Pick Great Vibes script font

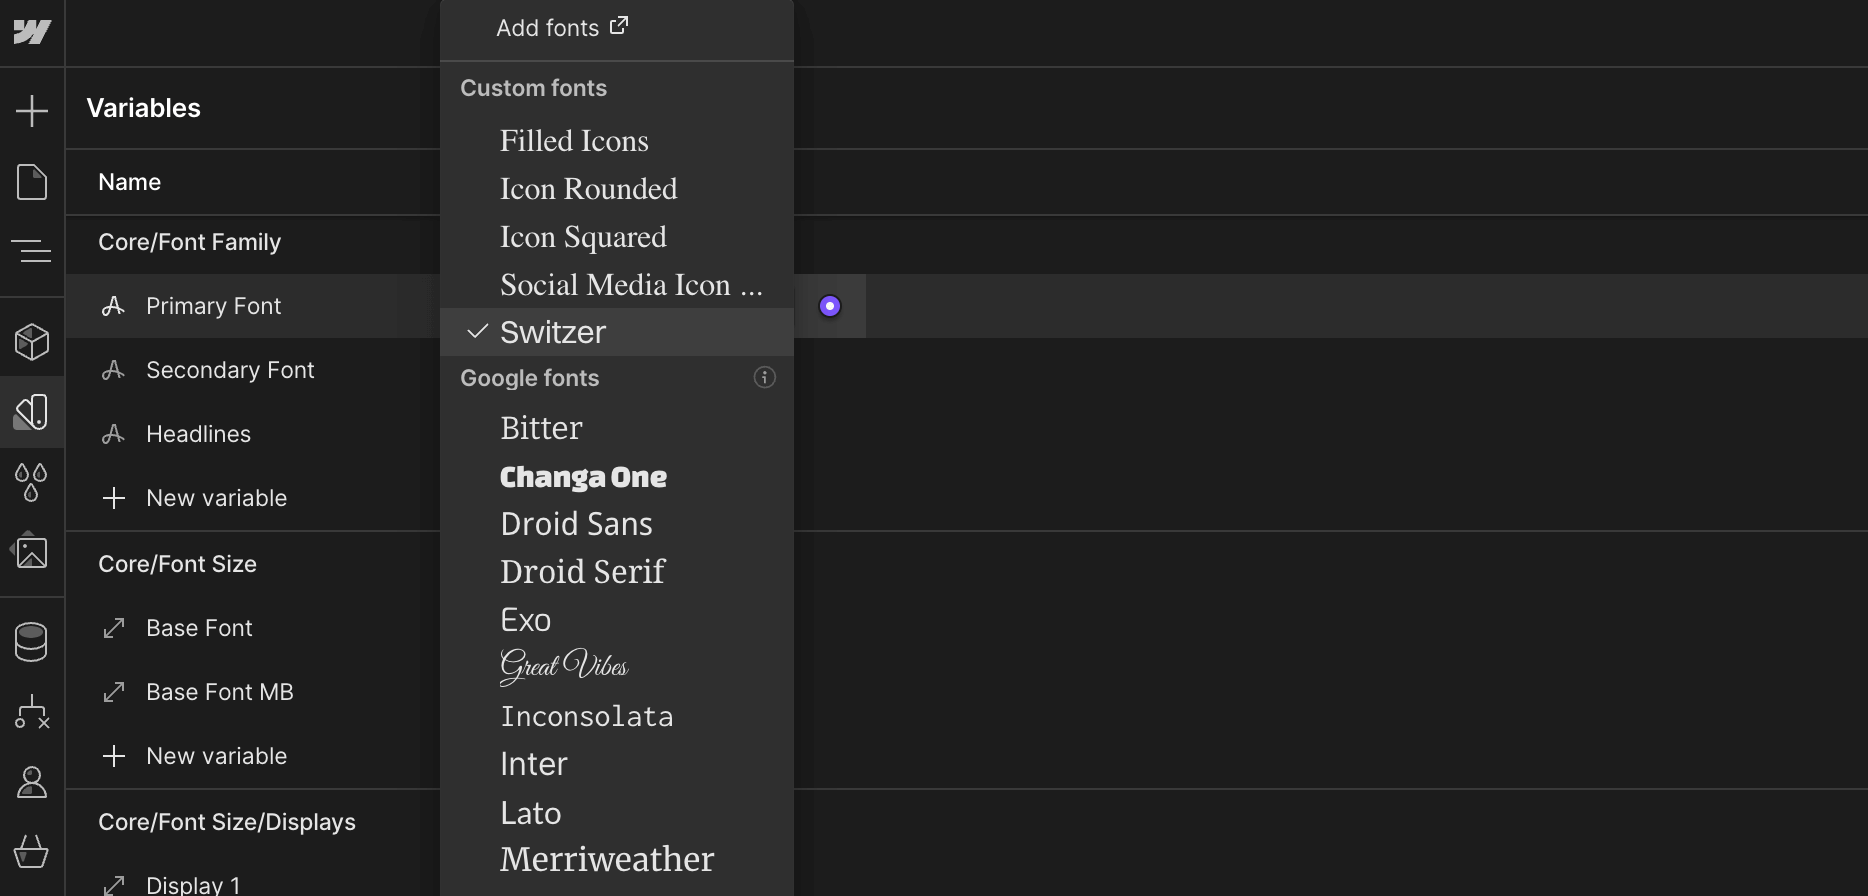click(617, 668)
